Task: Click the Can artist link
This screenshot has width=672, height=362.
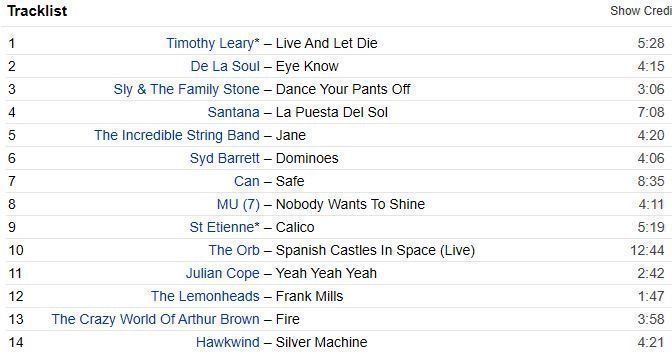Action: [x=247, y=181]
